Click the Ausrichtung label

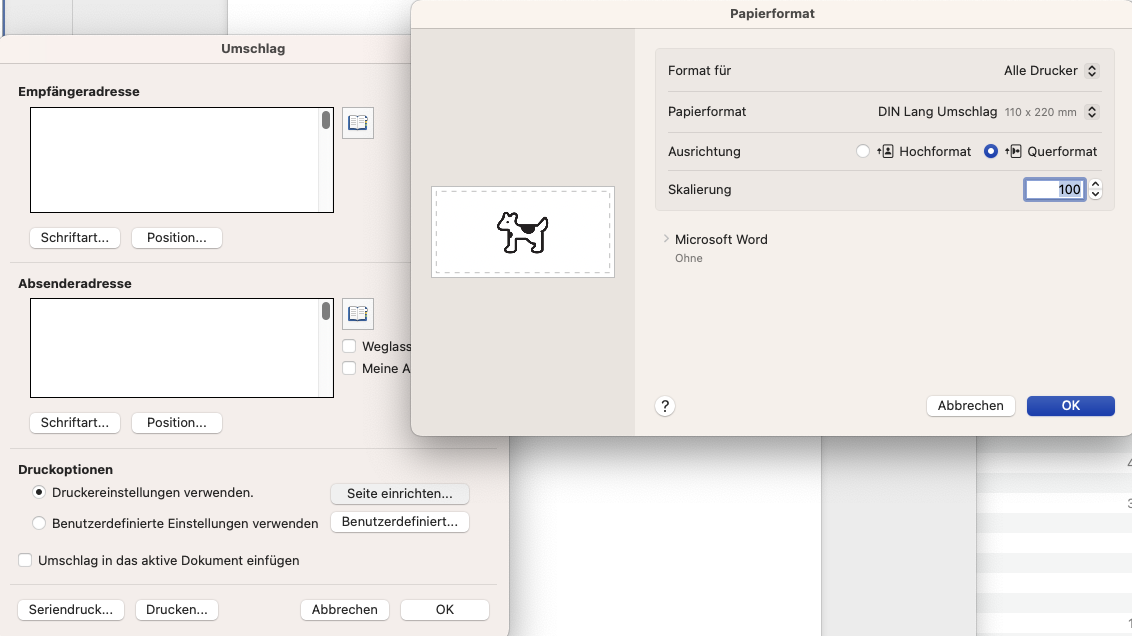point(704,152)
